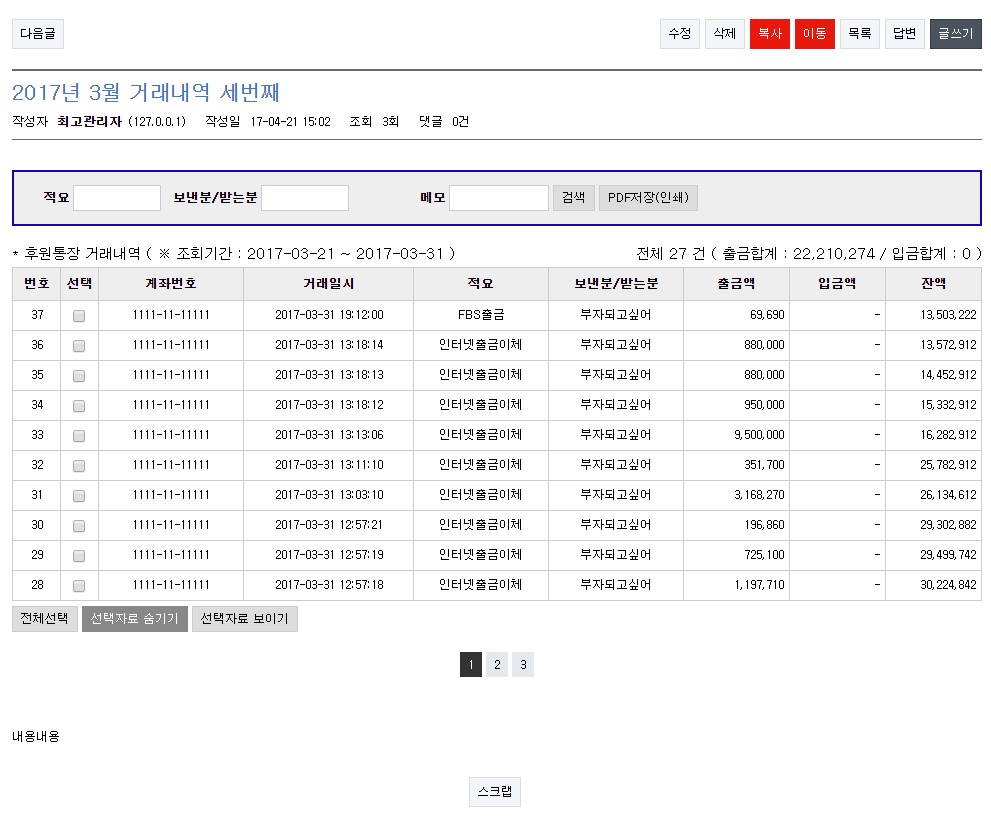This screenshot has width=991, height=825.
Task: Check the checkbox for row 37
Action: (x=79, y=316)
